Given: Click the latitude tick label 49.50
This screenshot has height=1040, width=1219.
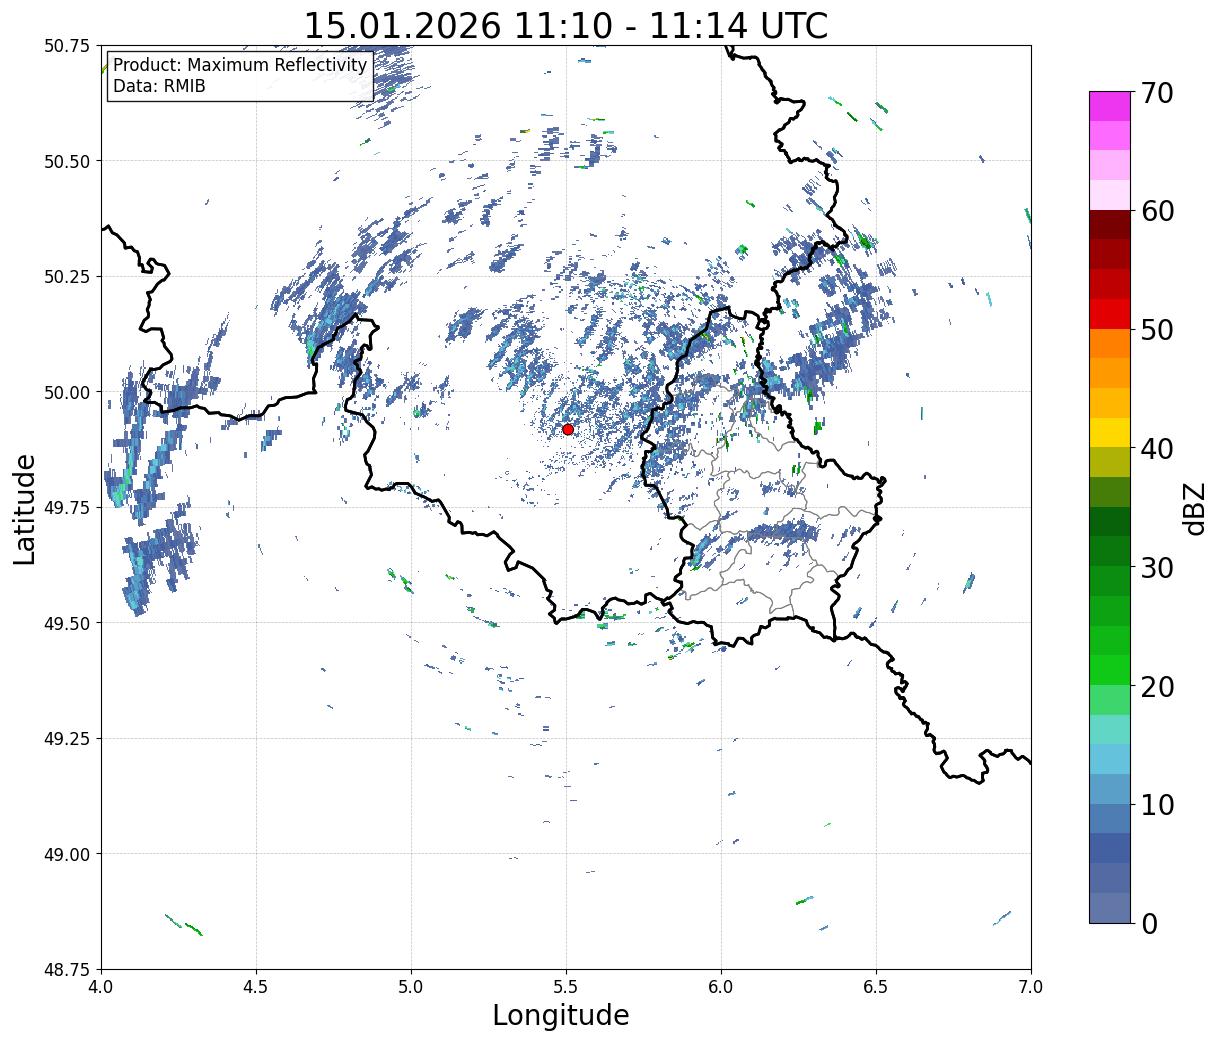Looking at the screenshot, I should coord(66,623).
